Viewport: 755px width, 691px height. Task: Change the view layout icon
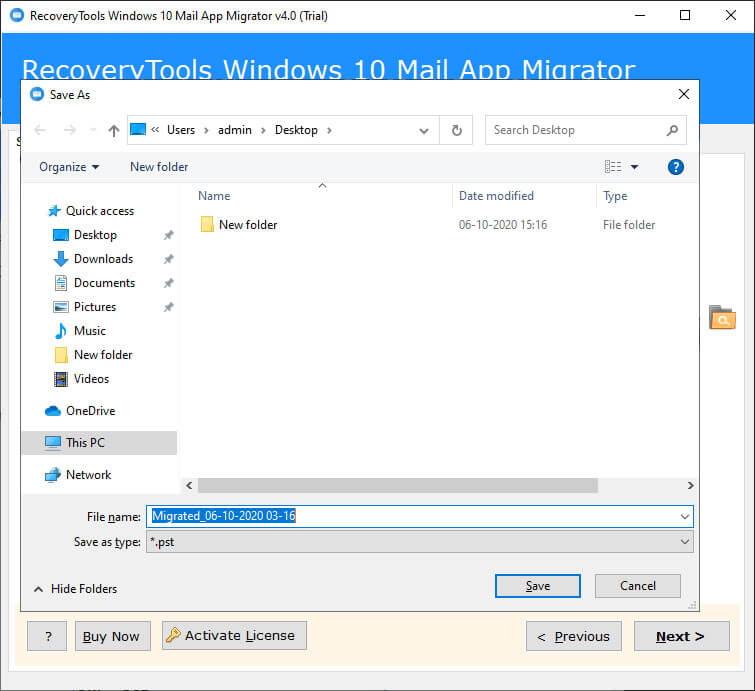tap(613, 167)
